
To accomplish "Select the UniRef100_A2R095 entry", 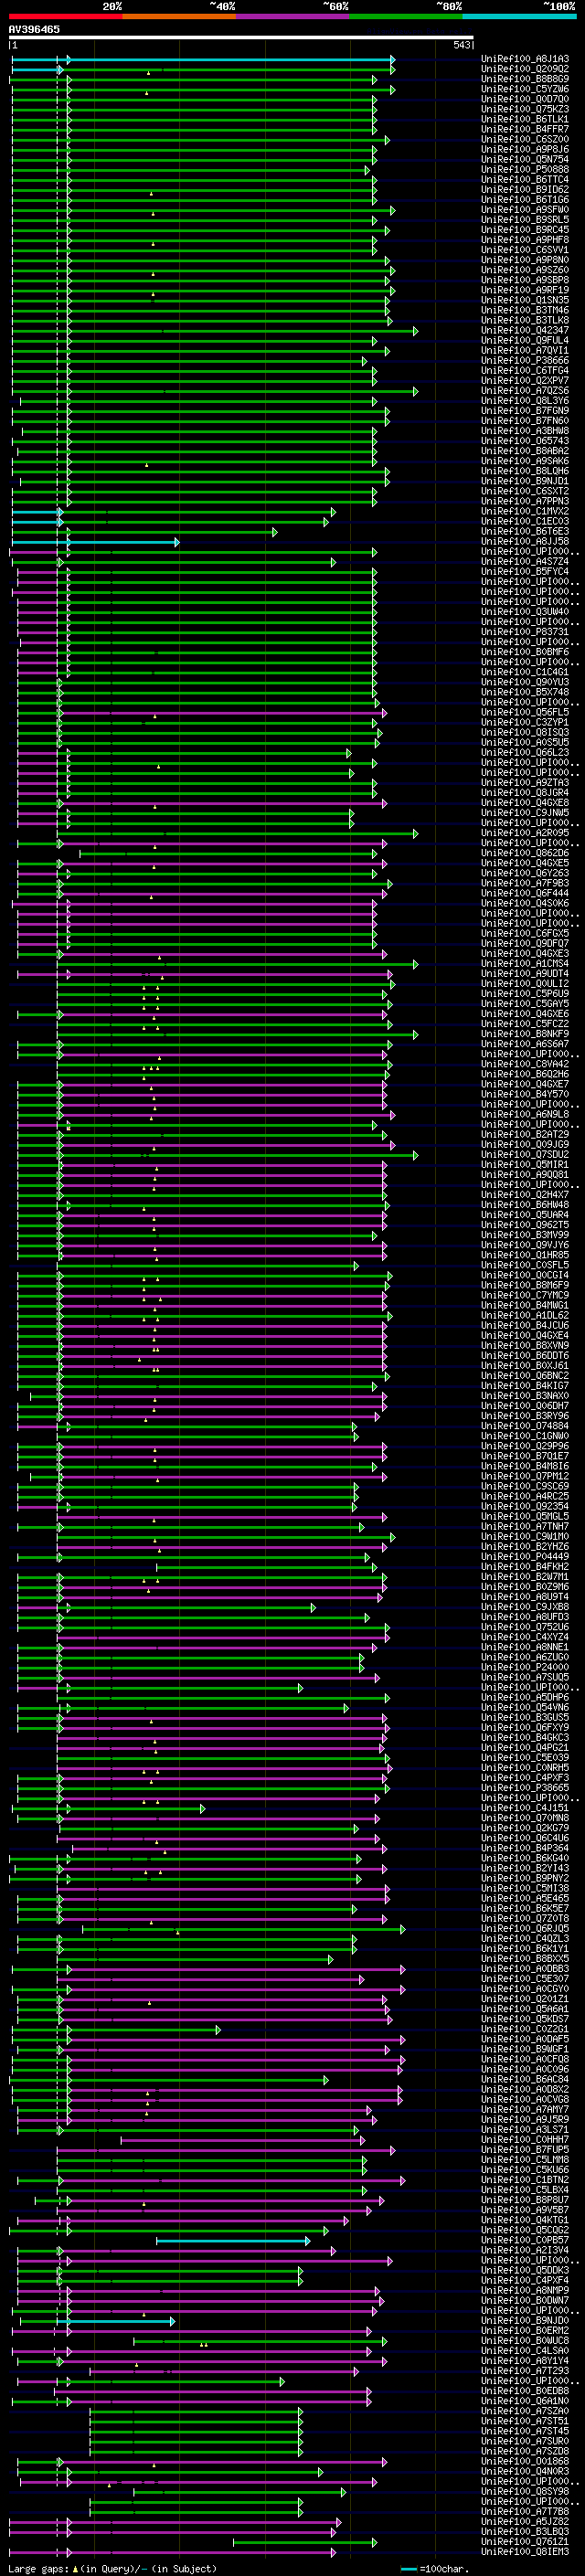I will [x=525, y=833].
